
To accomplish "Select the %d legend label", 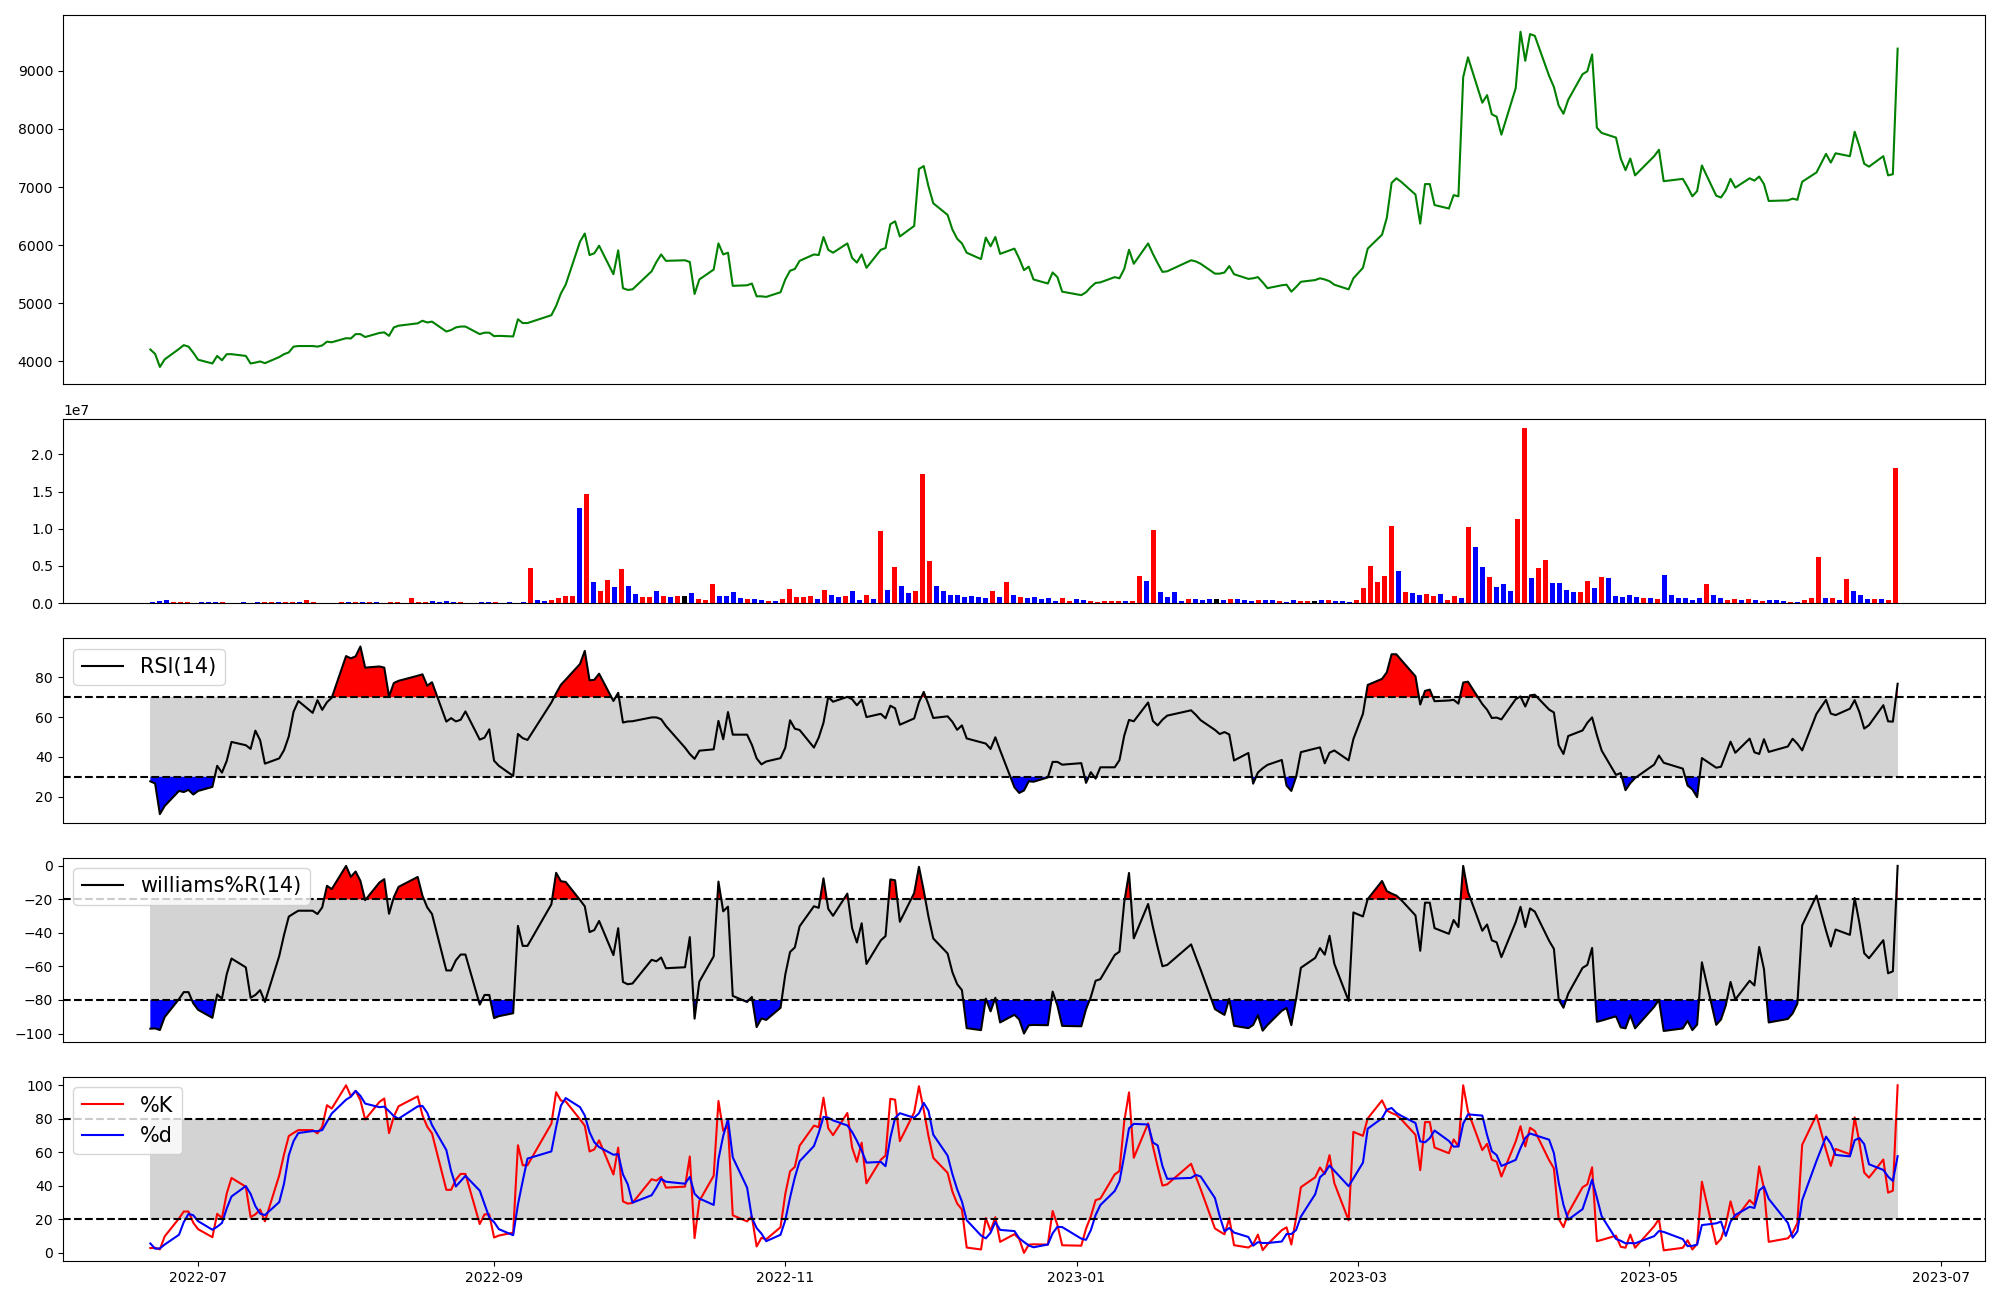I will 156,1135.
